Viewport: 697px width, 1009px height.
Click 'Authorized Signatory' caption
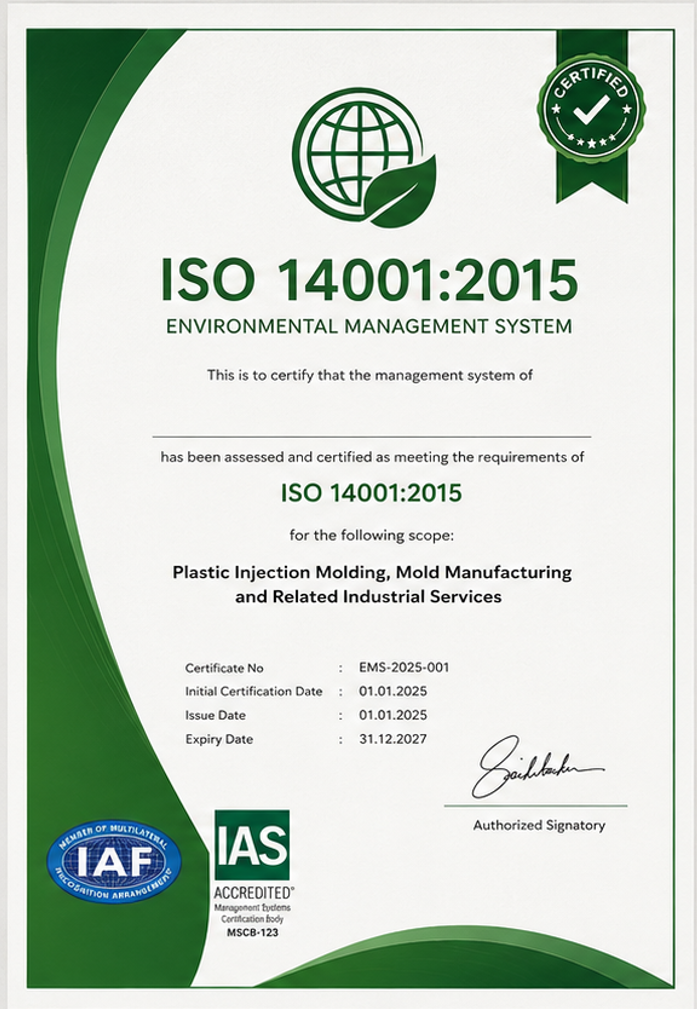pyautogui.click(x=539, y=825)
